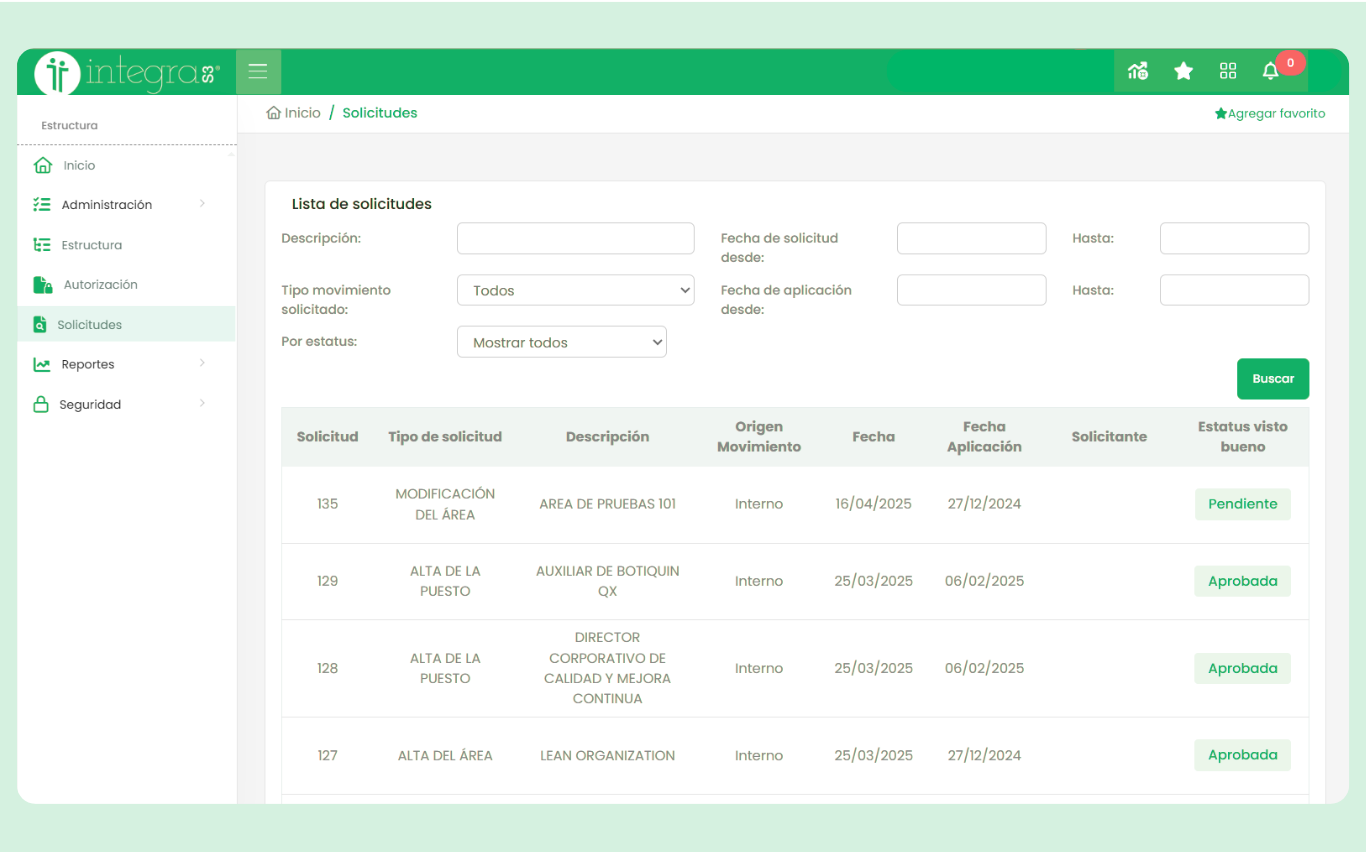Image resolution: width=1366 pixels, height=852 pixels.
Task: Click the home icon in breadcrumb
Action: 273,113
